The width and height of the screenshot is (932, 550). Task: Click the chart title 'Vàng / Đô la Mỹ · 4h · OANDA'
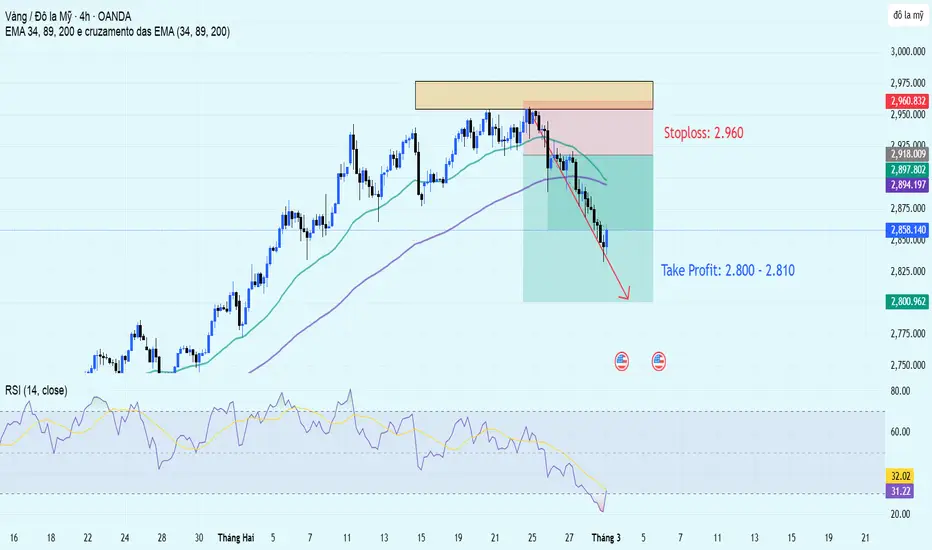[x=68, y=17]
